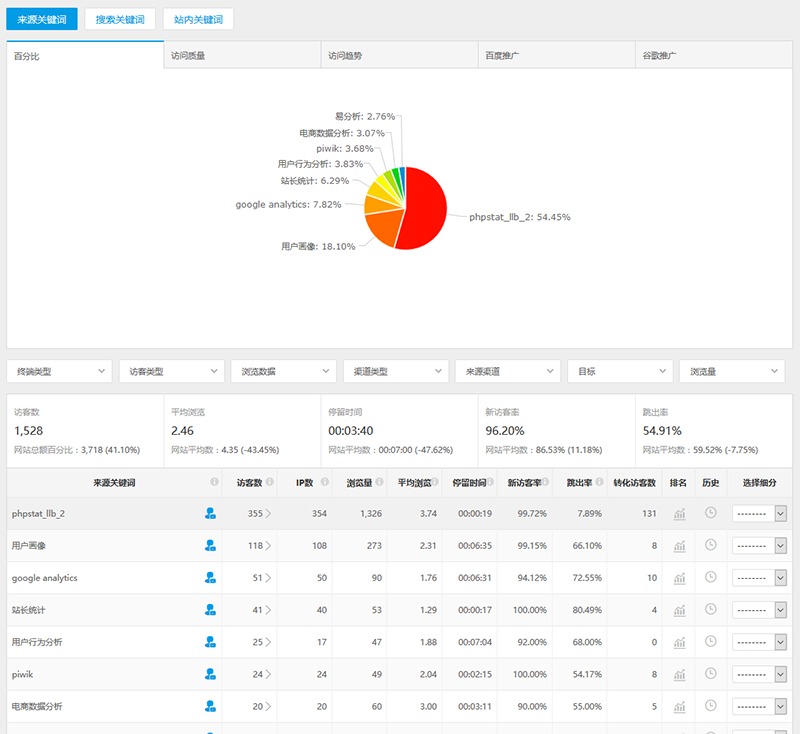Switch to 搜索关键词 tab
Screen dimensions: 800x734
point(120,19)
